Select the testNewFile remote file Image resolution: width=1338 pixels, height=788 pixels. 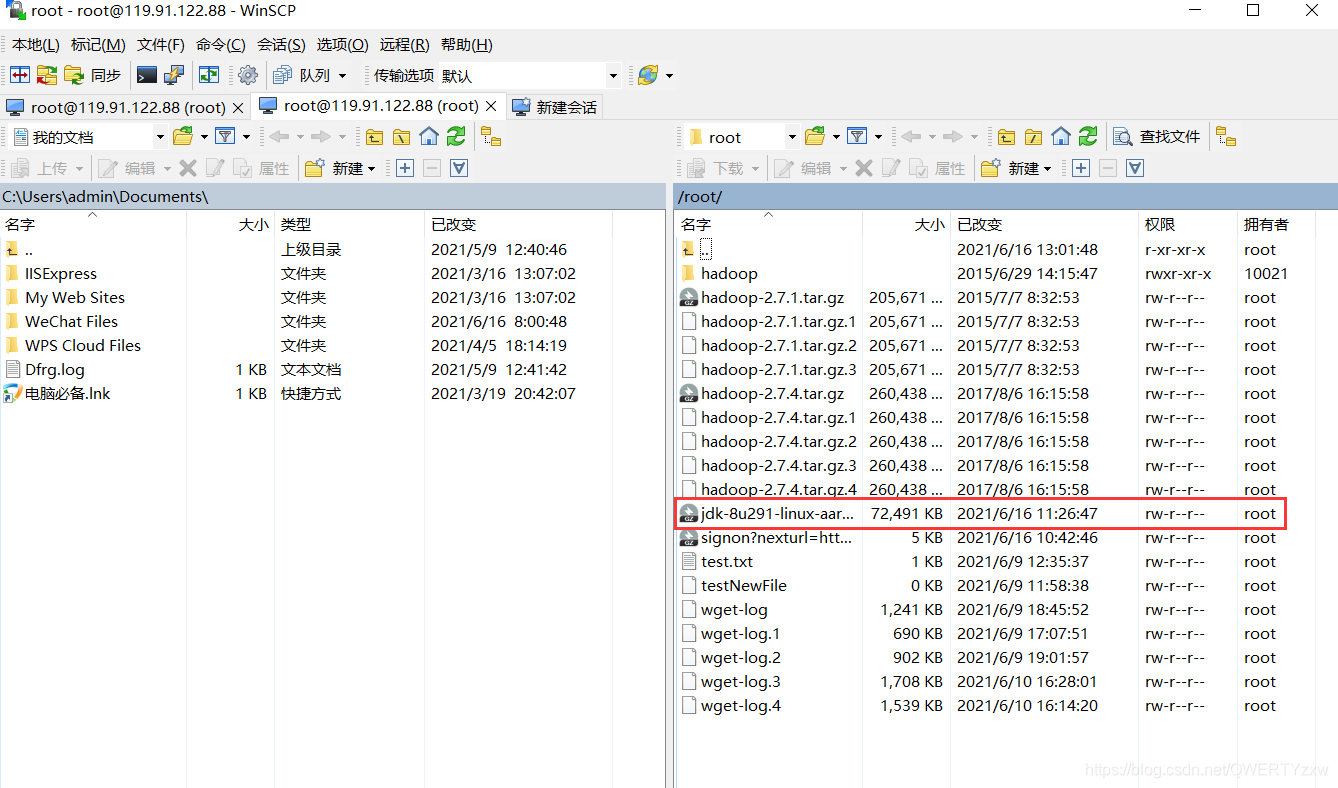[x=743, y=586]
